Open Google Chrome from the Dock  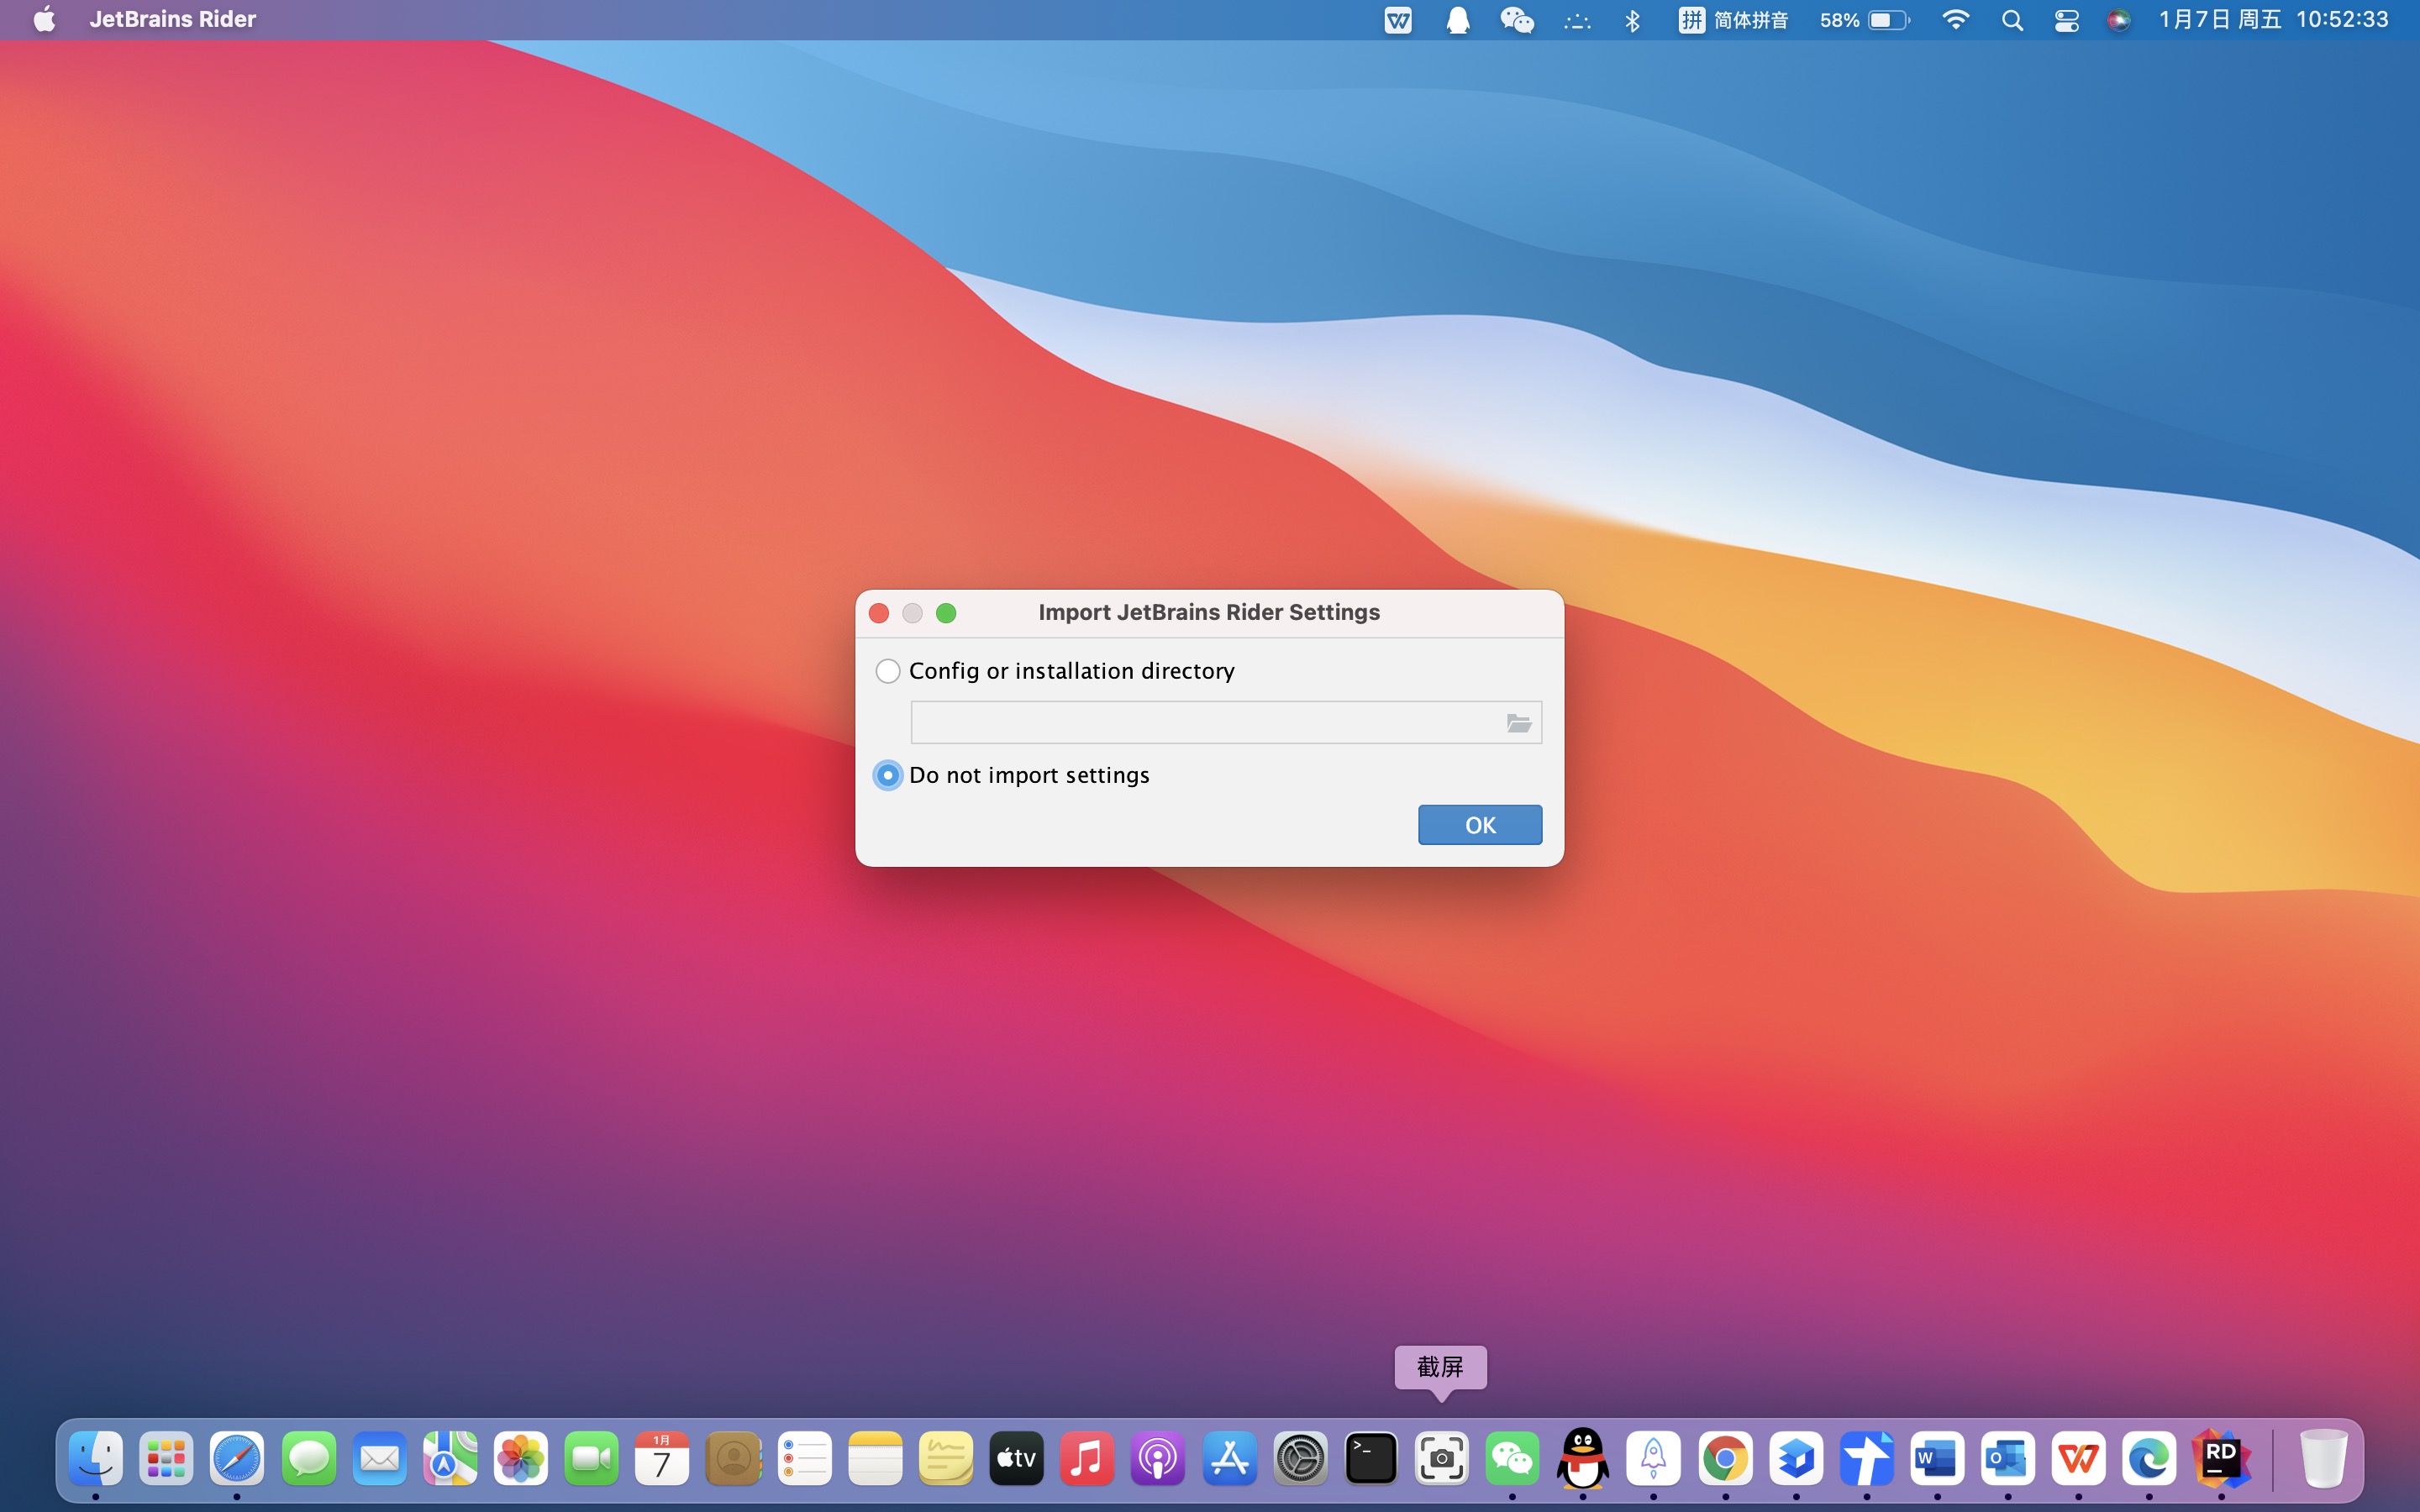click(x=1725, y=1459)
